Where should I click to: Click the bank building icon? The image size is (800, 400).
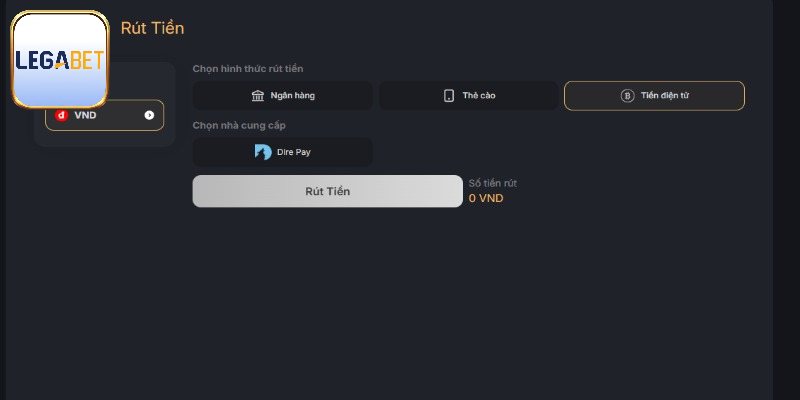coord(258,96)
